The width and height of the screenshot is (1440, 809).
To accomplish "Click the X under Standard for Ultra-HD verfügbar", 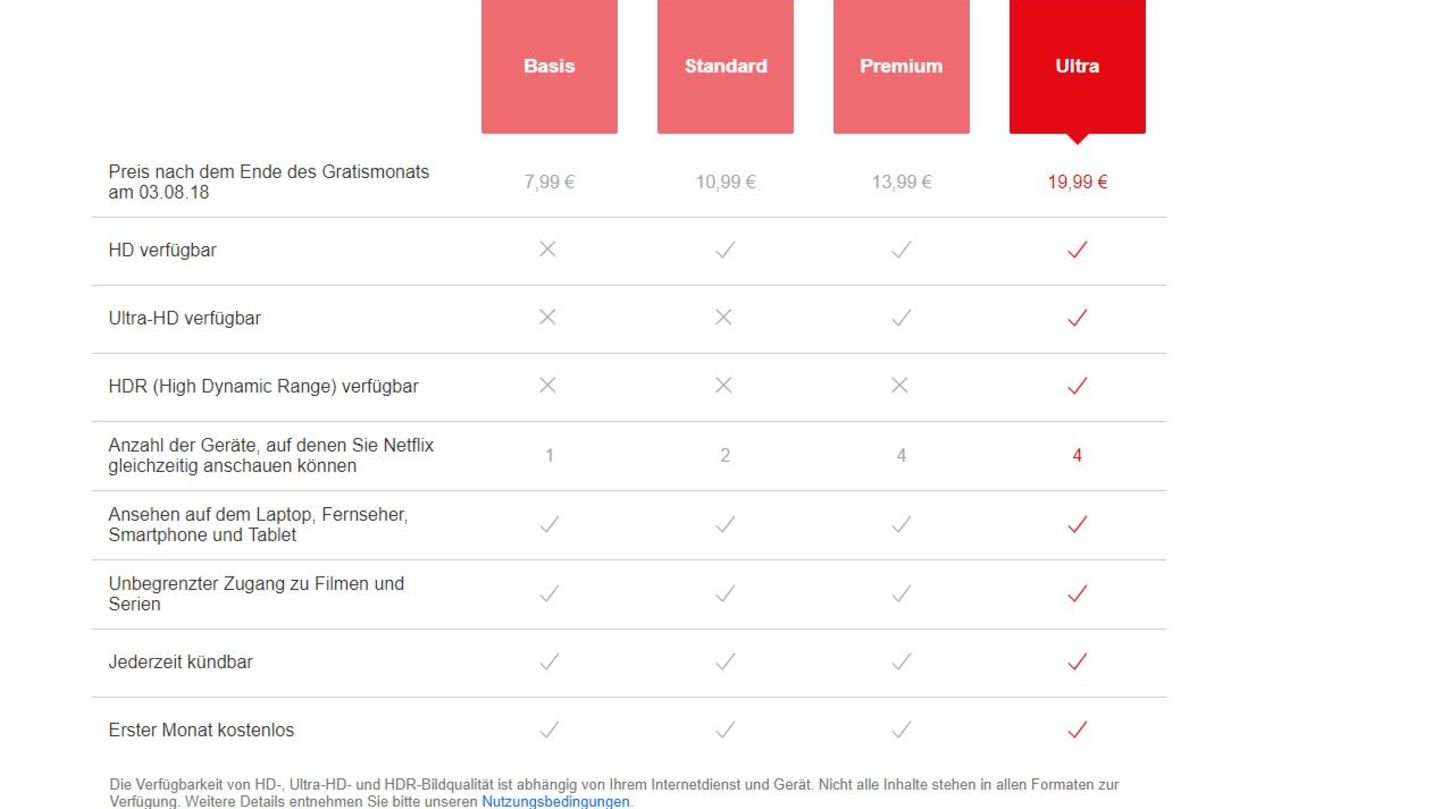I will tap(724, 318).
